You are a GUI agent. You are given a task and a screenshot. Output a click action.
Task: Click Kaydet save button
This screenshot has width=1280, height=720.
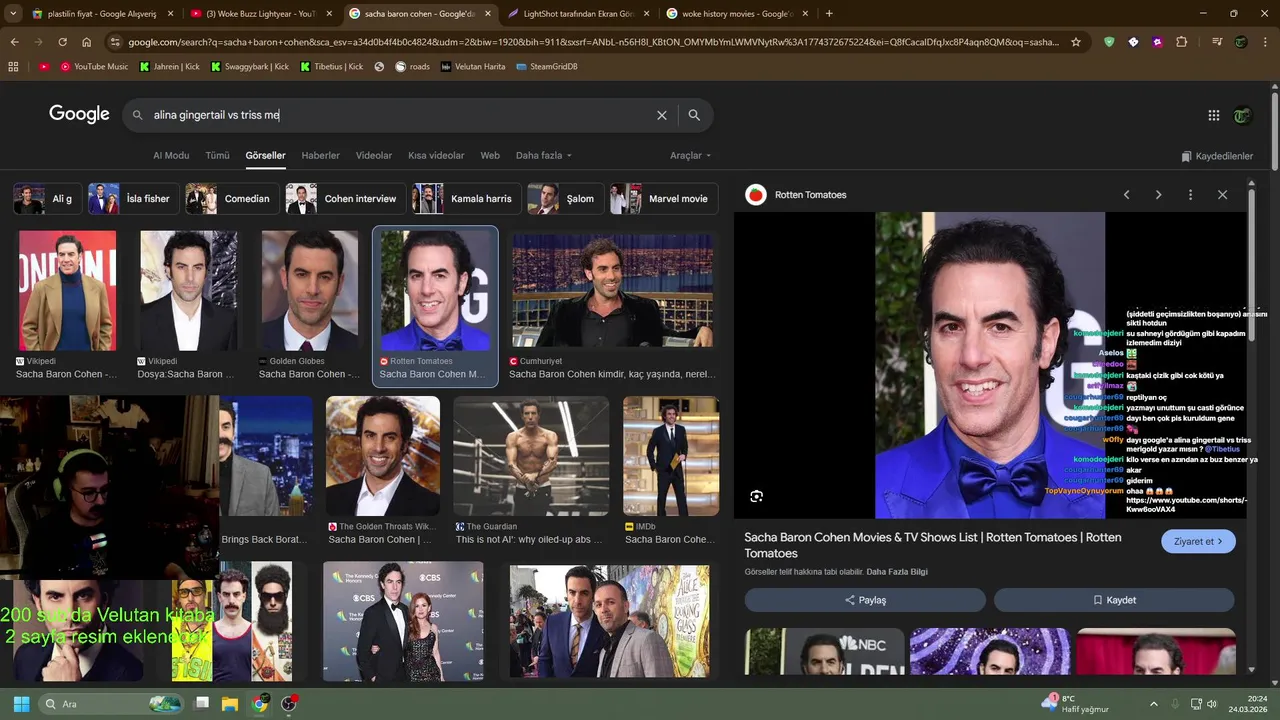1114,600
